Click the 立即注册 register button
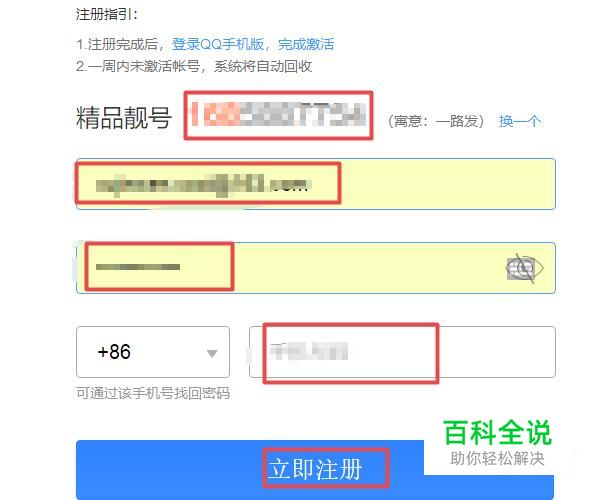599x500 pixels. coord(315,469)
